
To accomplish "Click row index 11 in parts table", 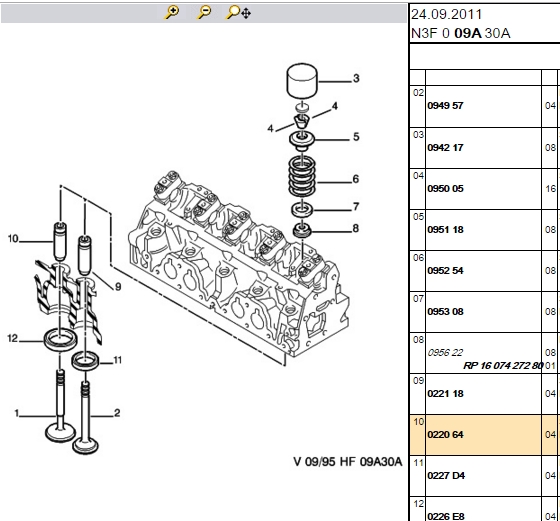I will pos(418,463).
